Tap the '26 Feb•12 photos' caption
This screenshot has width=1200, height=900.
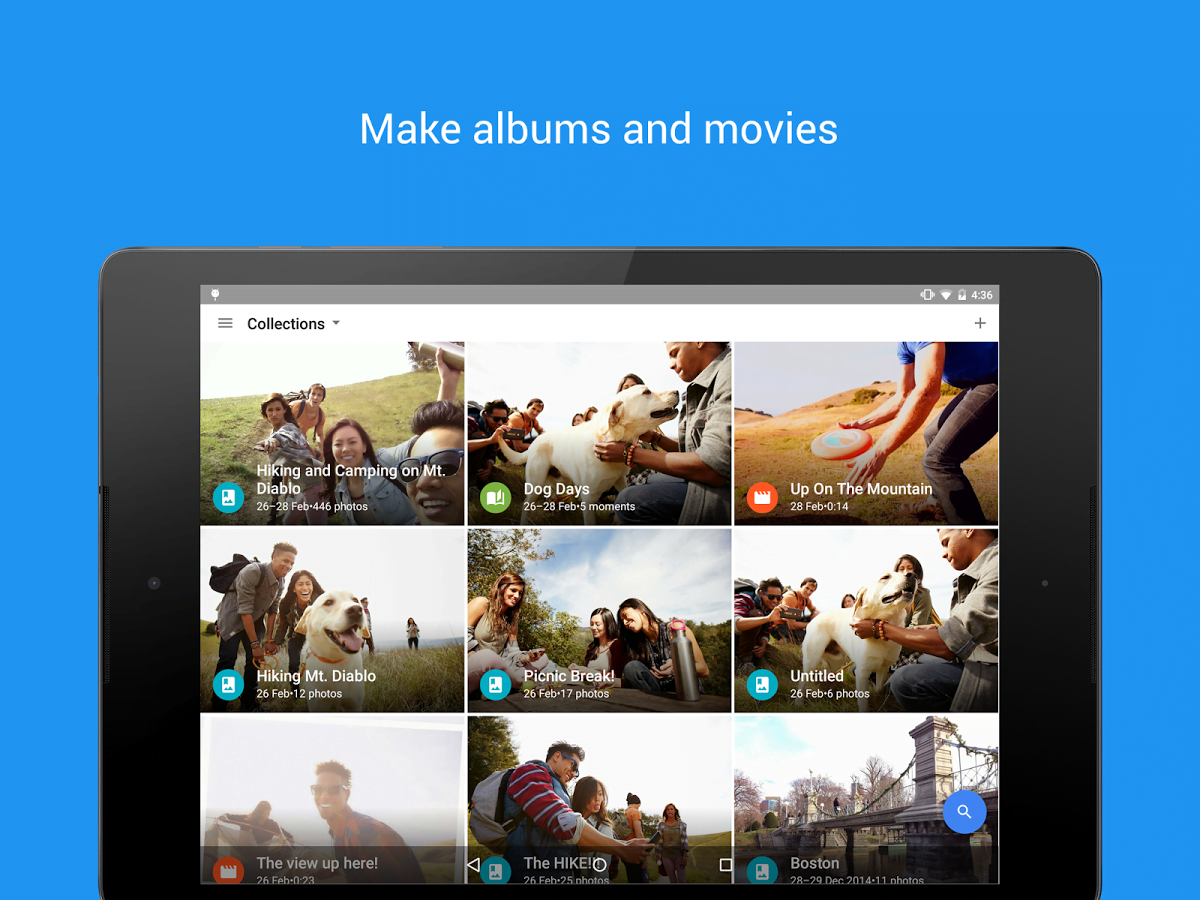(299, 694)
